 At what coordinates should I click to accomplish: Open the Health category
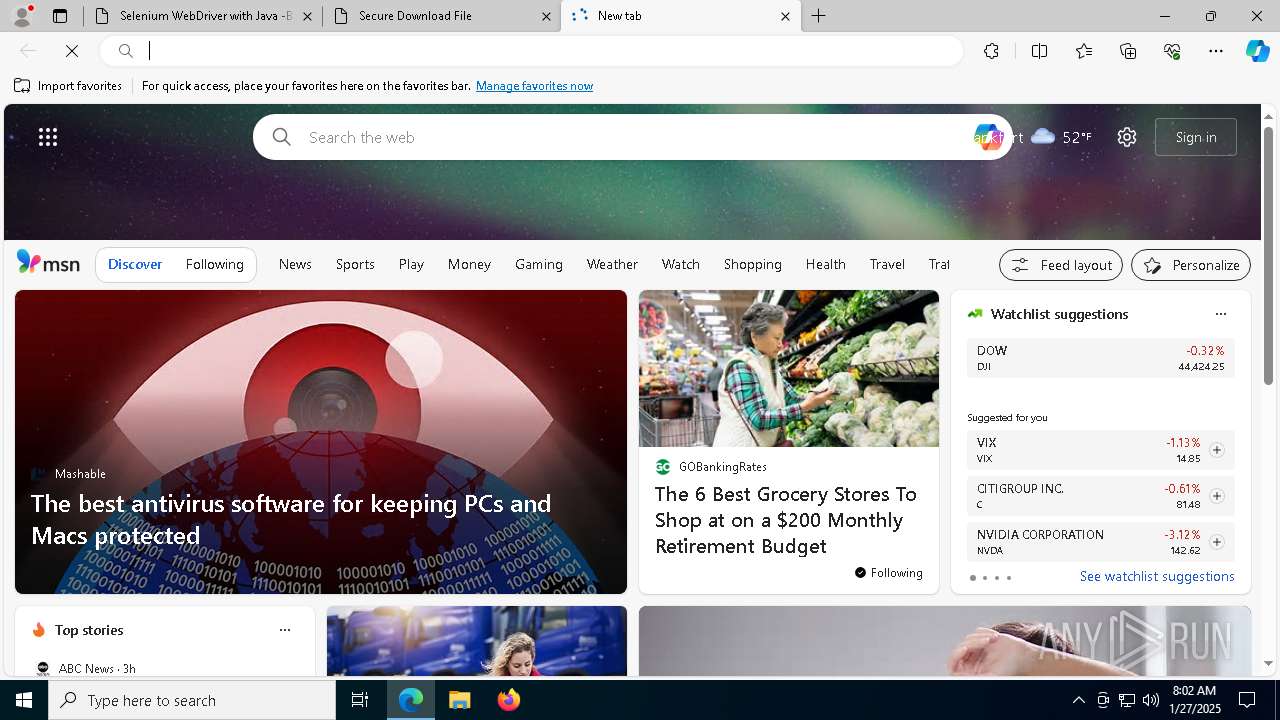pos(825,264)
